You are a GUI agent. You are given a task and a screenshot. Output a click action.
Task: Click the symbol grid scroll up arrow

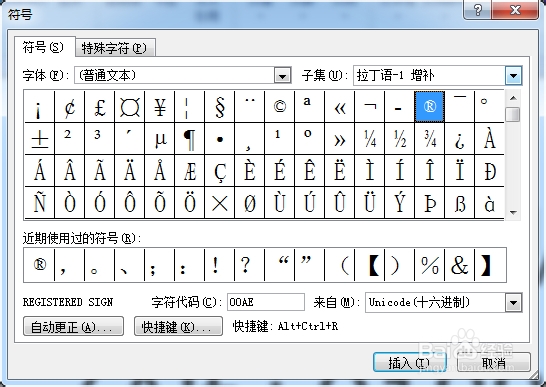point(513,98)
